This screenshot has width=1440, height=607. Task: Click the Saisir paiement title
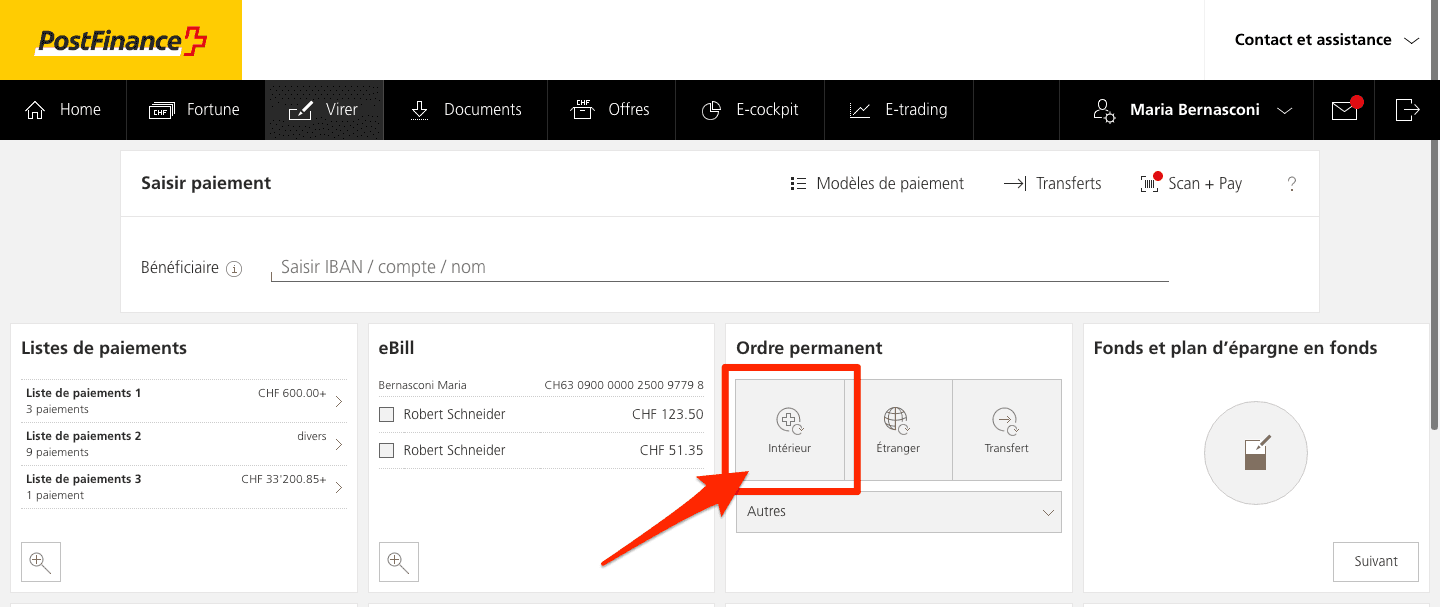pos(206,183)
